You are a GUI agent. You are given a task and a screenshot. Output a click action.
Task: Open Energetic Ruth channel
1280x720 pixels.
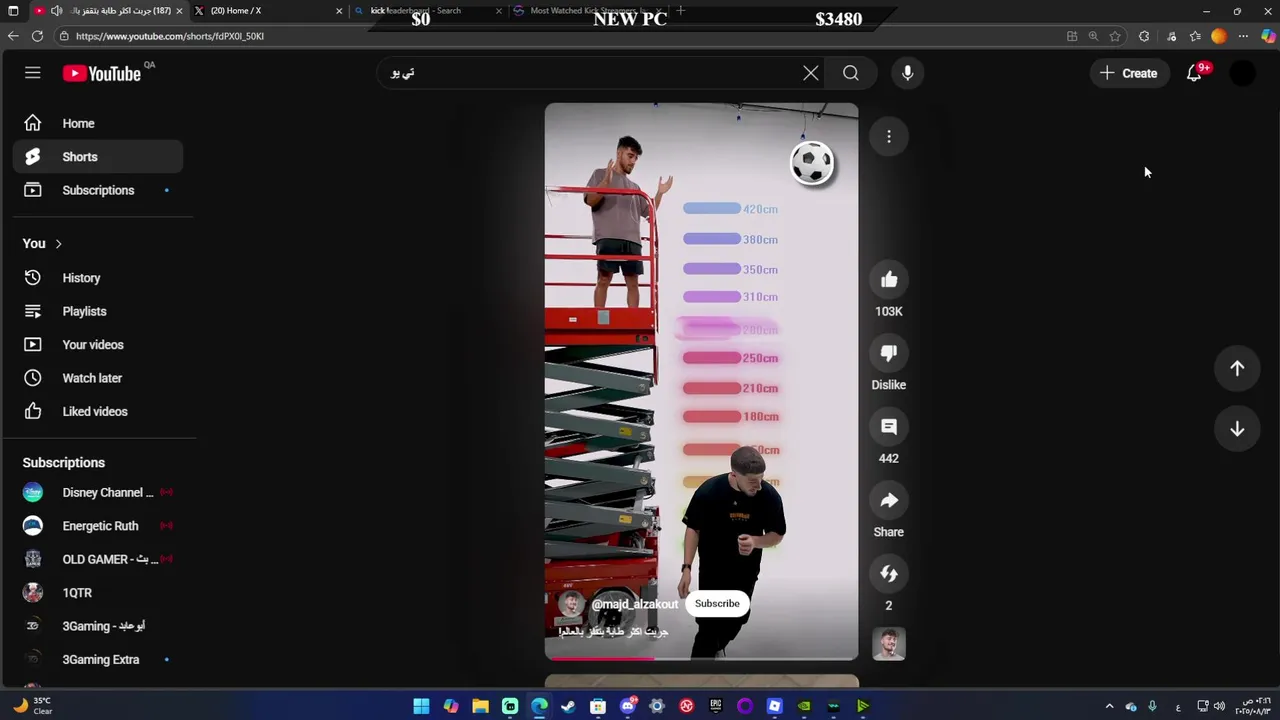(x=98, y=526)
